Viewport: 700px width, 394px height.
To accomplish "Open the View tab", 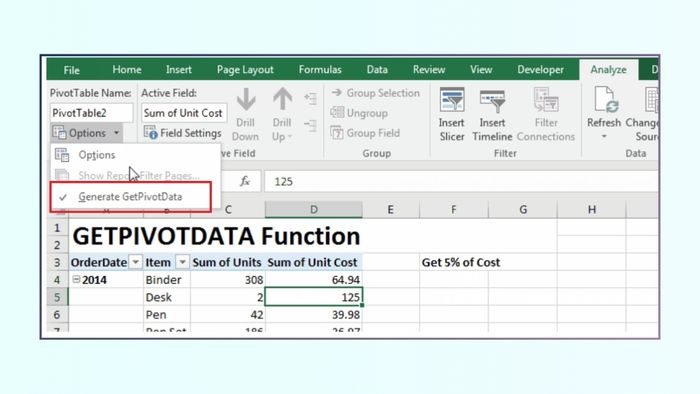I will (481, 70).
